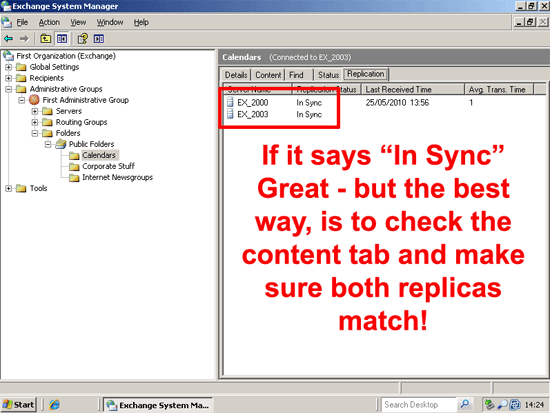The image size is (550, 413).
Task: Click the Calendars folder icon
Action: point(74,155)
